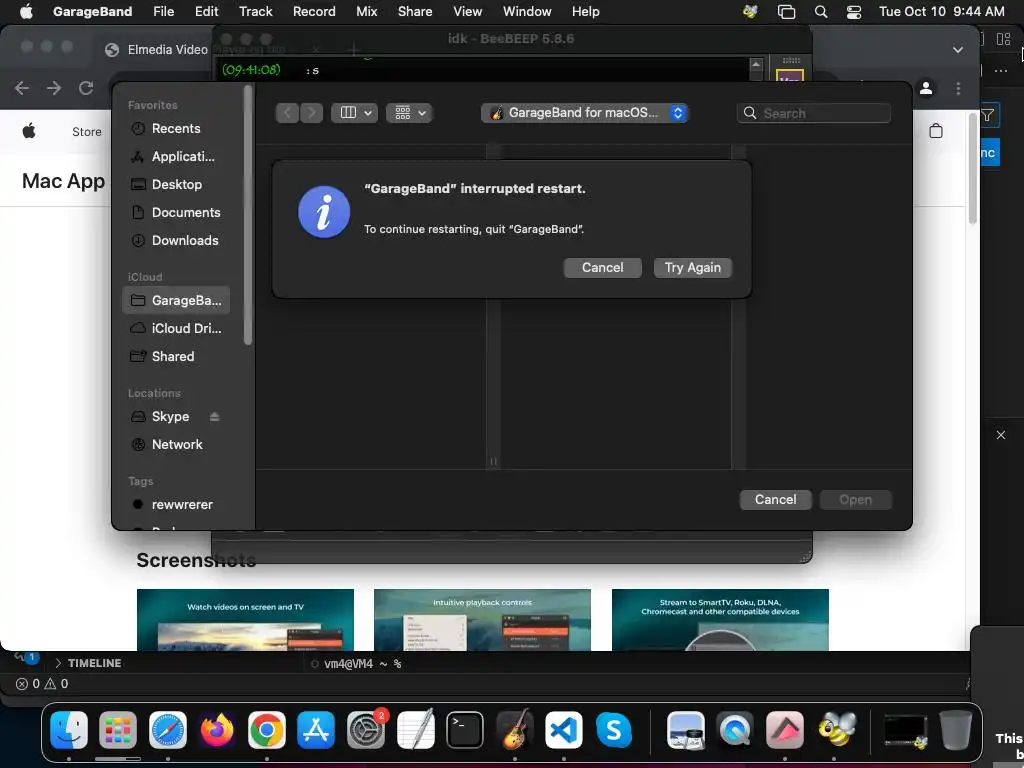Cancel the interrupted restart alert

(x=602, y=268)
